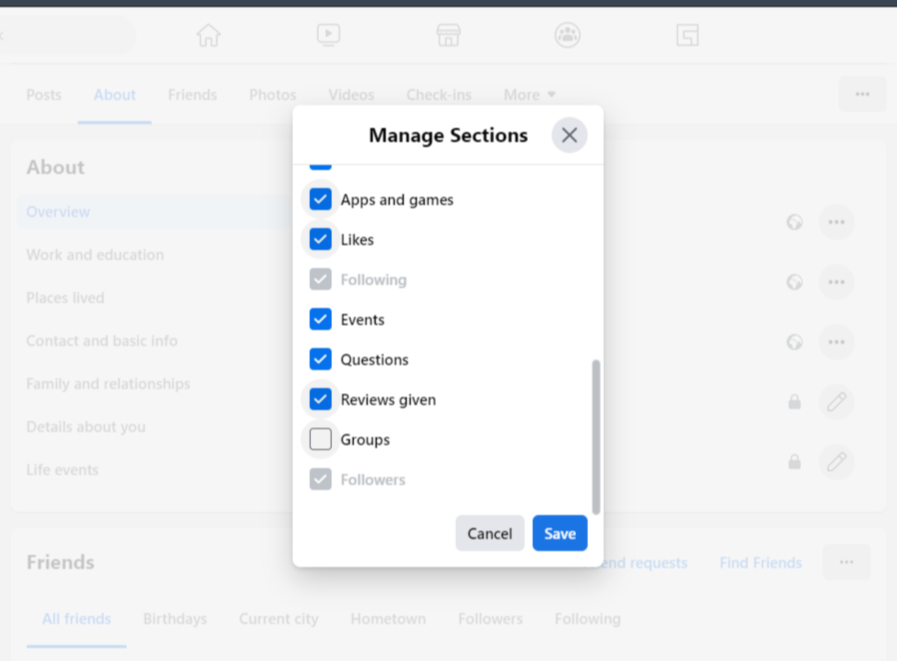897x661 pixels.
Task: Open the third About row options menu
Action: [836, 342]
